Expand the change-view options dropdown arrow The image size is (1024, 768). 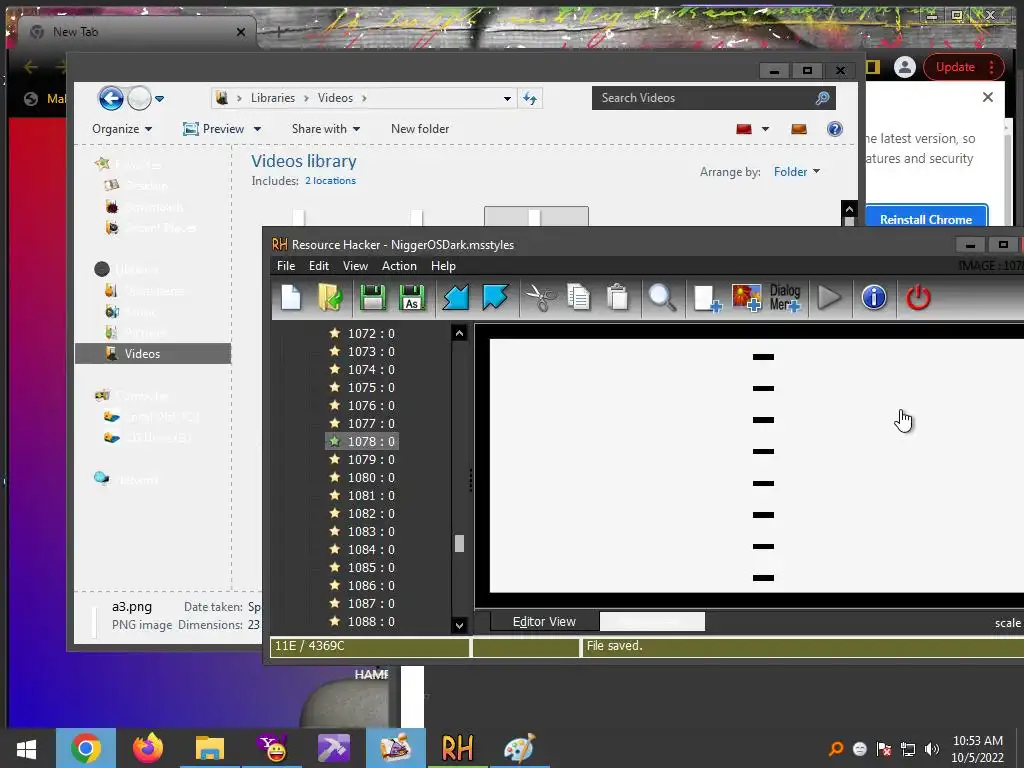(765, 129)
